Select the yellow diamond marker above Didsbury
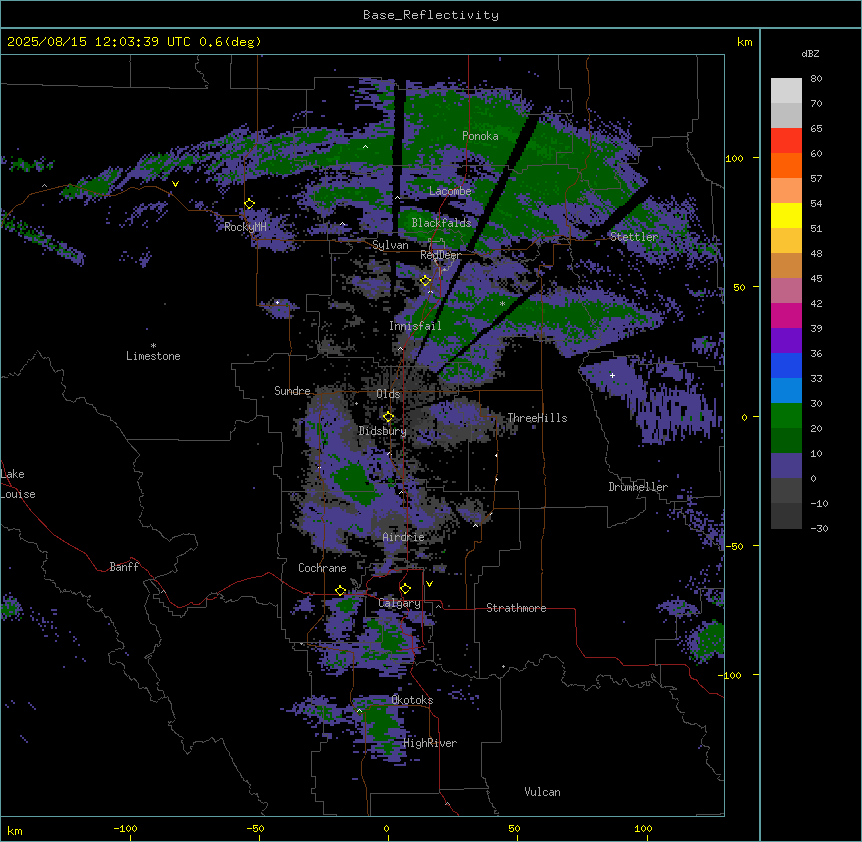Image resolution: width=862 pixels, height=842 pixels. pos(388,417)
